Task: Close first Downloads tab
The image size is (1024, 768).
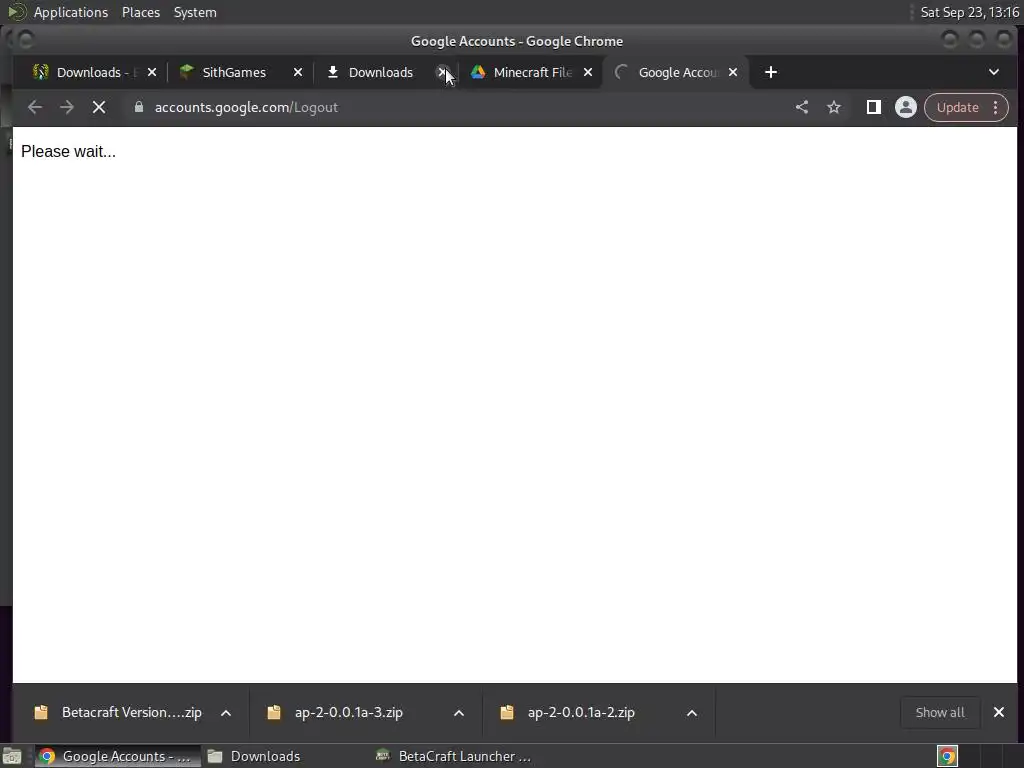Action: pyautogui.click(x=152, y=72)
